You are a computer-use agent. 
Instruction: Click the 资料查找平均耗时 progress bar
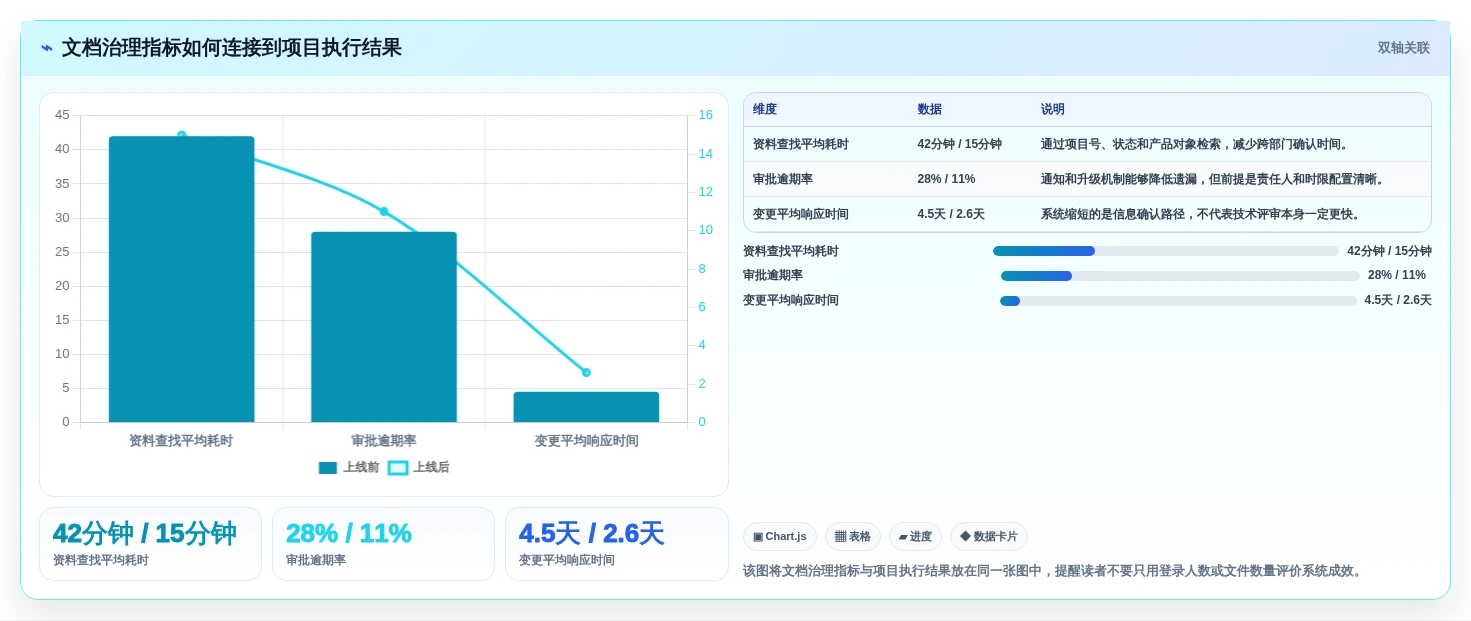tap(1166, 251)
